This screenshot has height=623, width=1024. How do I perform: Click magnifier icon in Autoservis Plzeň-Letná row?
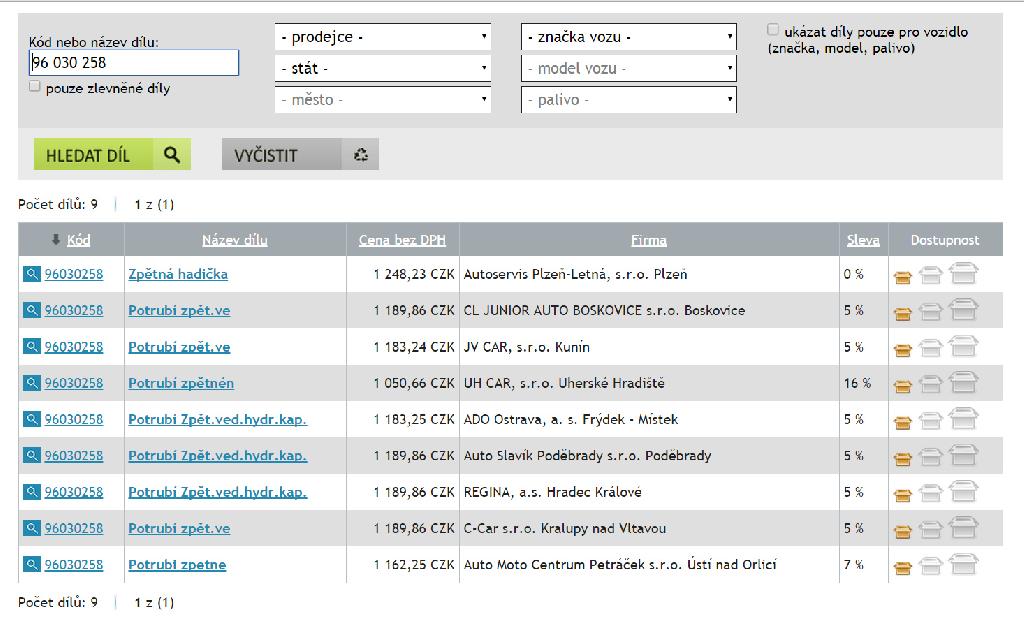click(x=31, y=274)
